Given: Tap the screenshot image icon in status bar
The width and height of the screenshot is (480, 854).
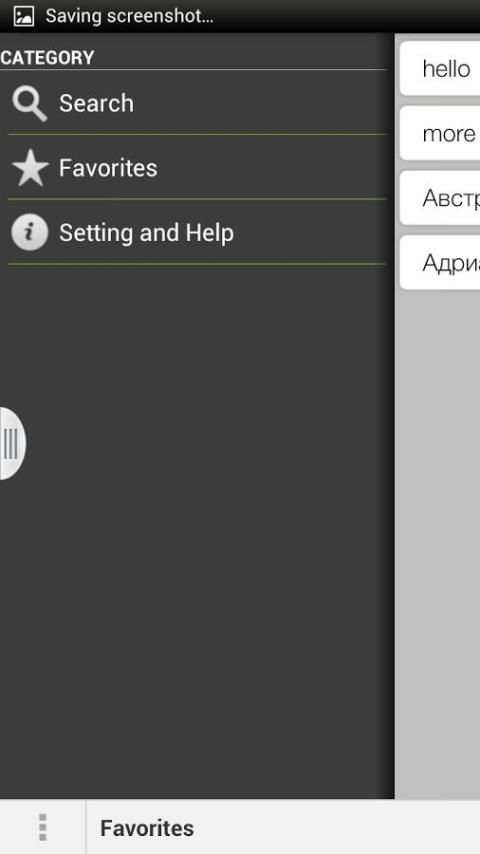Looking at the screenshot, I should (x=23, y=16).
